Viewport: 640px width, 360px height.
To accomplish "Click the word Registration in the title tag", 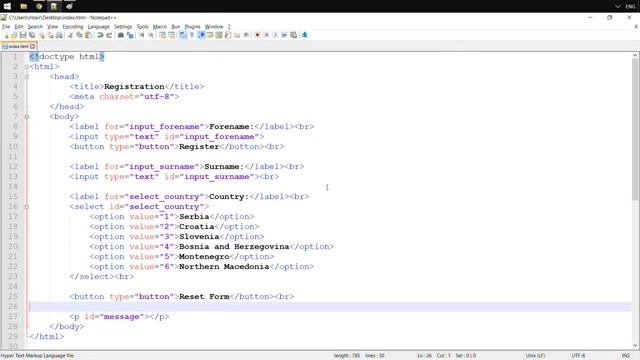I will pos(134,87).
